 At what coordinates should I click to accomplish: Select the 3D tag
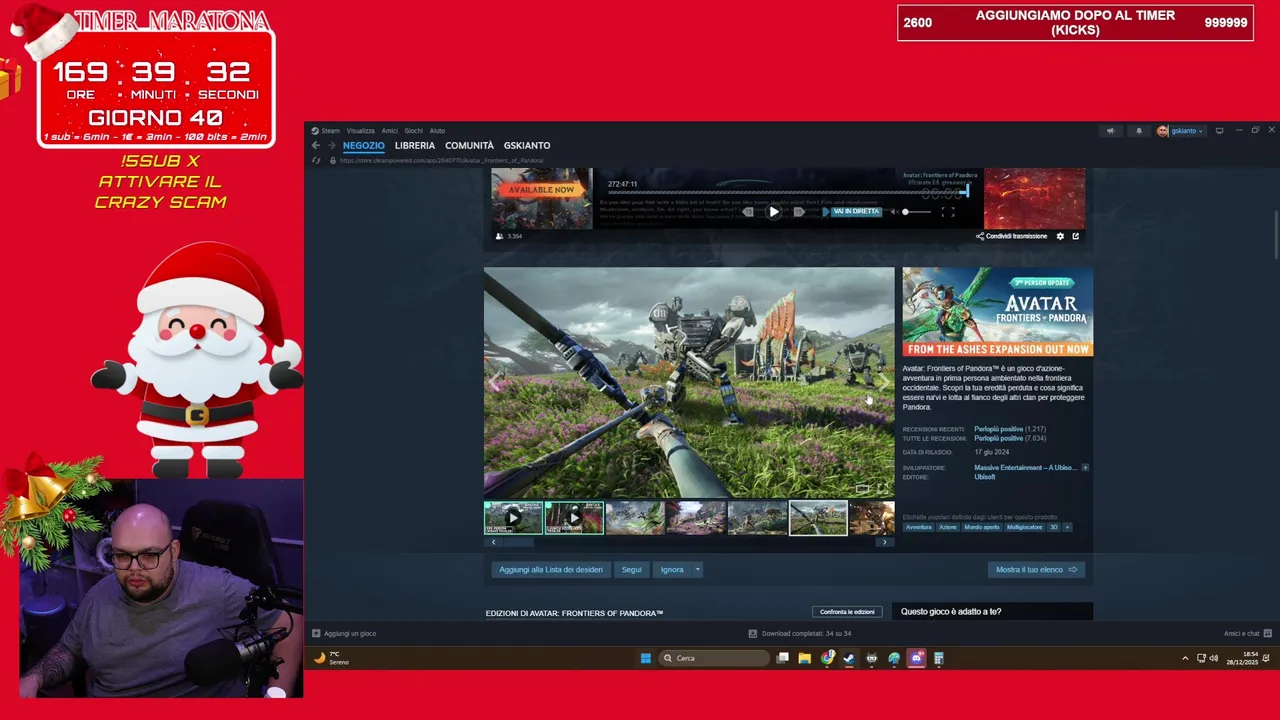click(x=1053, y=527)
